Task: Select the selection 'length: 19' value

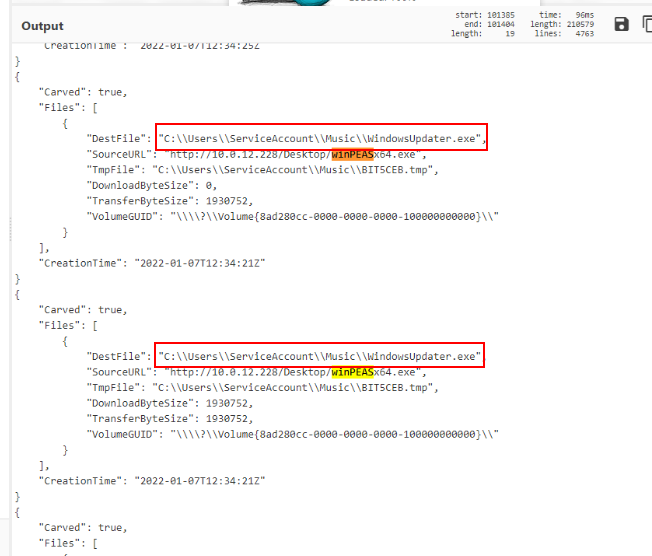Action: [x=483, y=33]
